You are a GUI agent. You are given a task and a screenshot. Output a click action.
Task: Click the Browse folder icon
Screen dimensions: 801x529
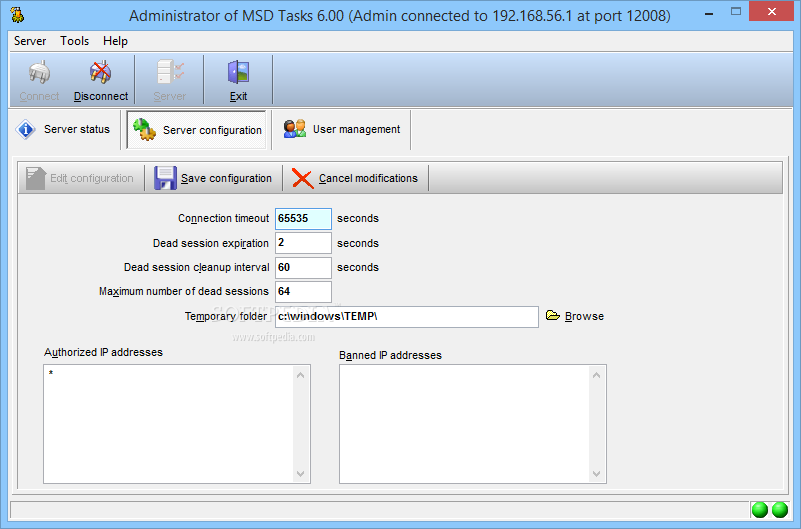click(x=553, y=315)
